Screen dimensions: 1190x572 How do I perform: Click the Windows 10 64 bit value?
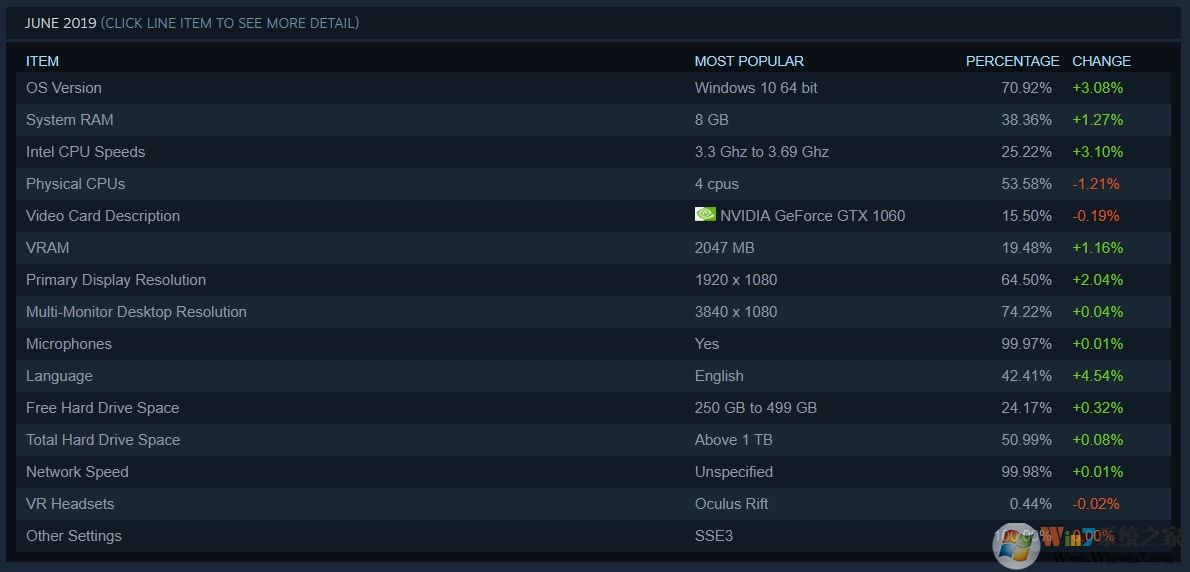pyautogui.click(x=756, y=88)
